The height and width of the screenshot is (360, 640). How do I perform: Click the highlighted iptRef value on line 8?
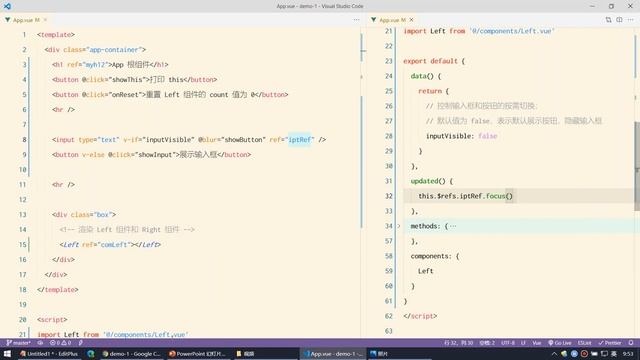[x=300, y=140]
